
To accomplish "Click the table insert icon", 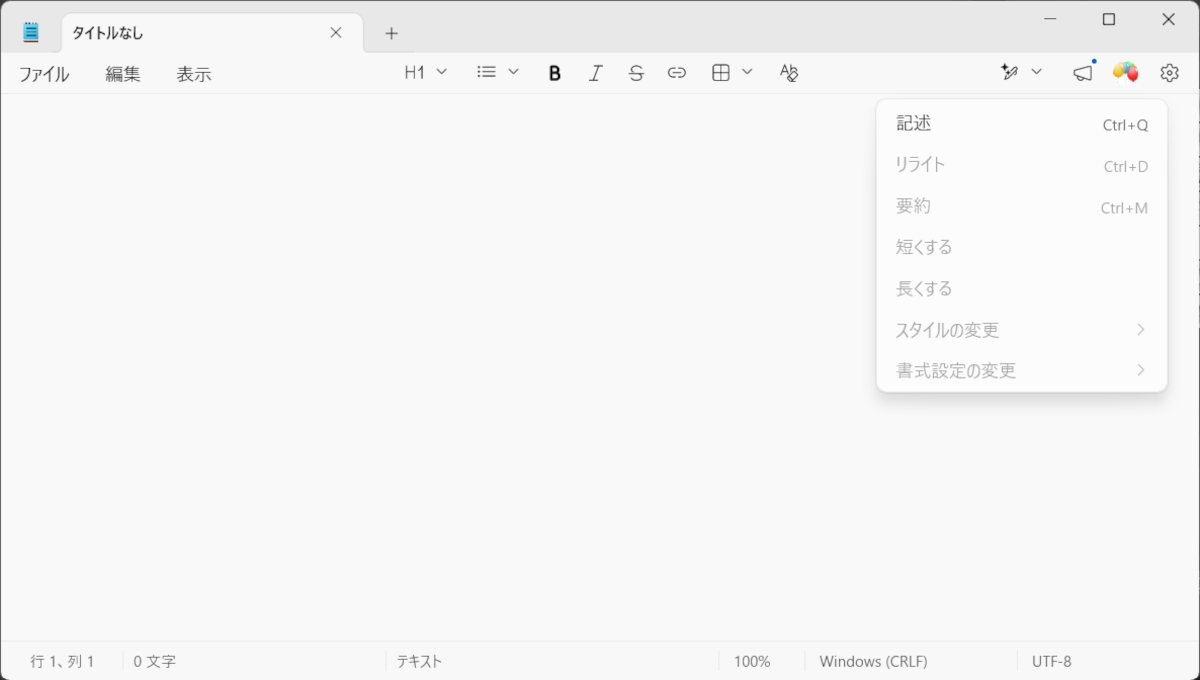I will 721,72.
